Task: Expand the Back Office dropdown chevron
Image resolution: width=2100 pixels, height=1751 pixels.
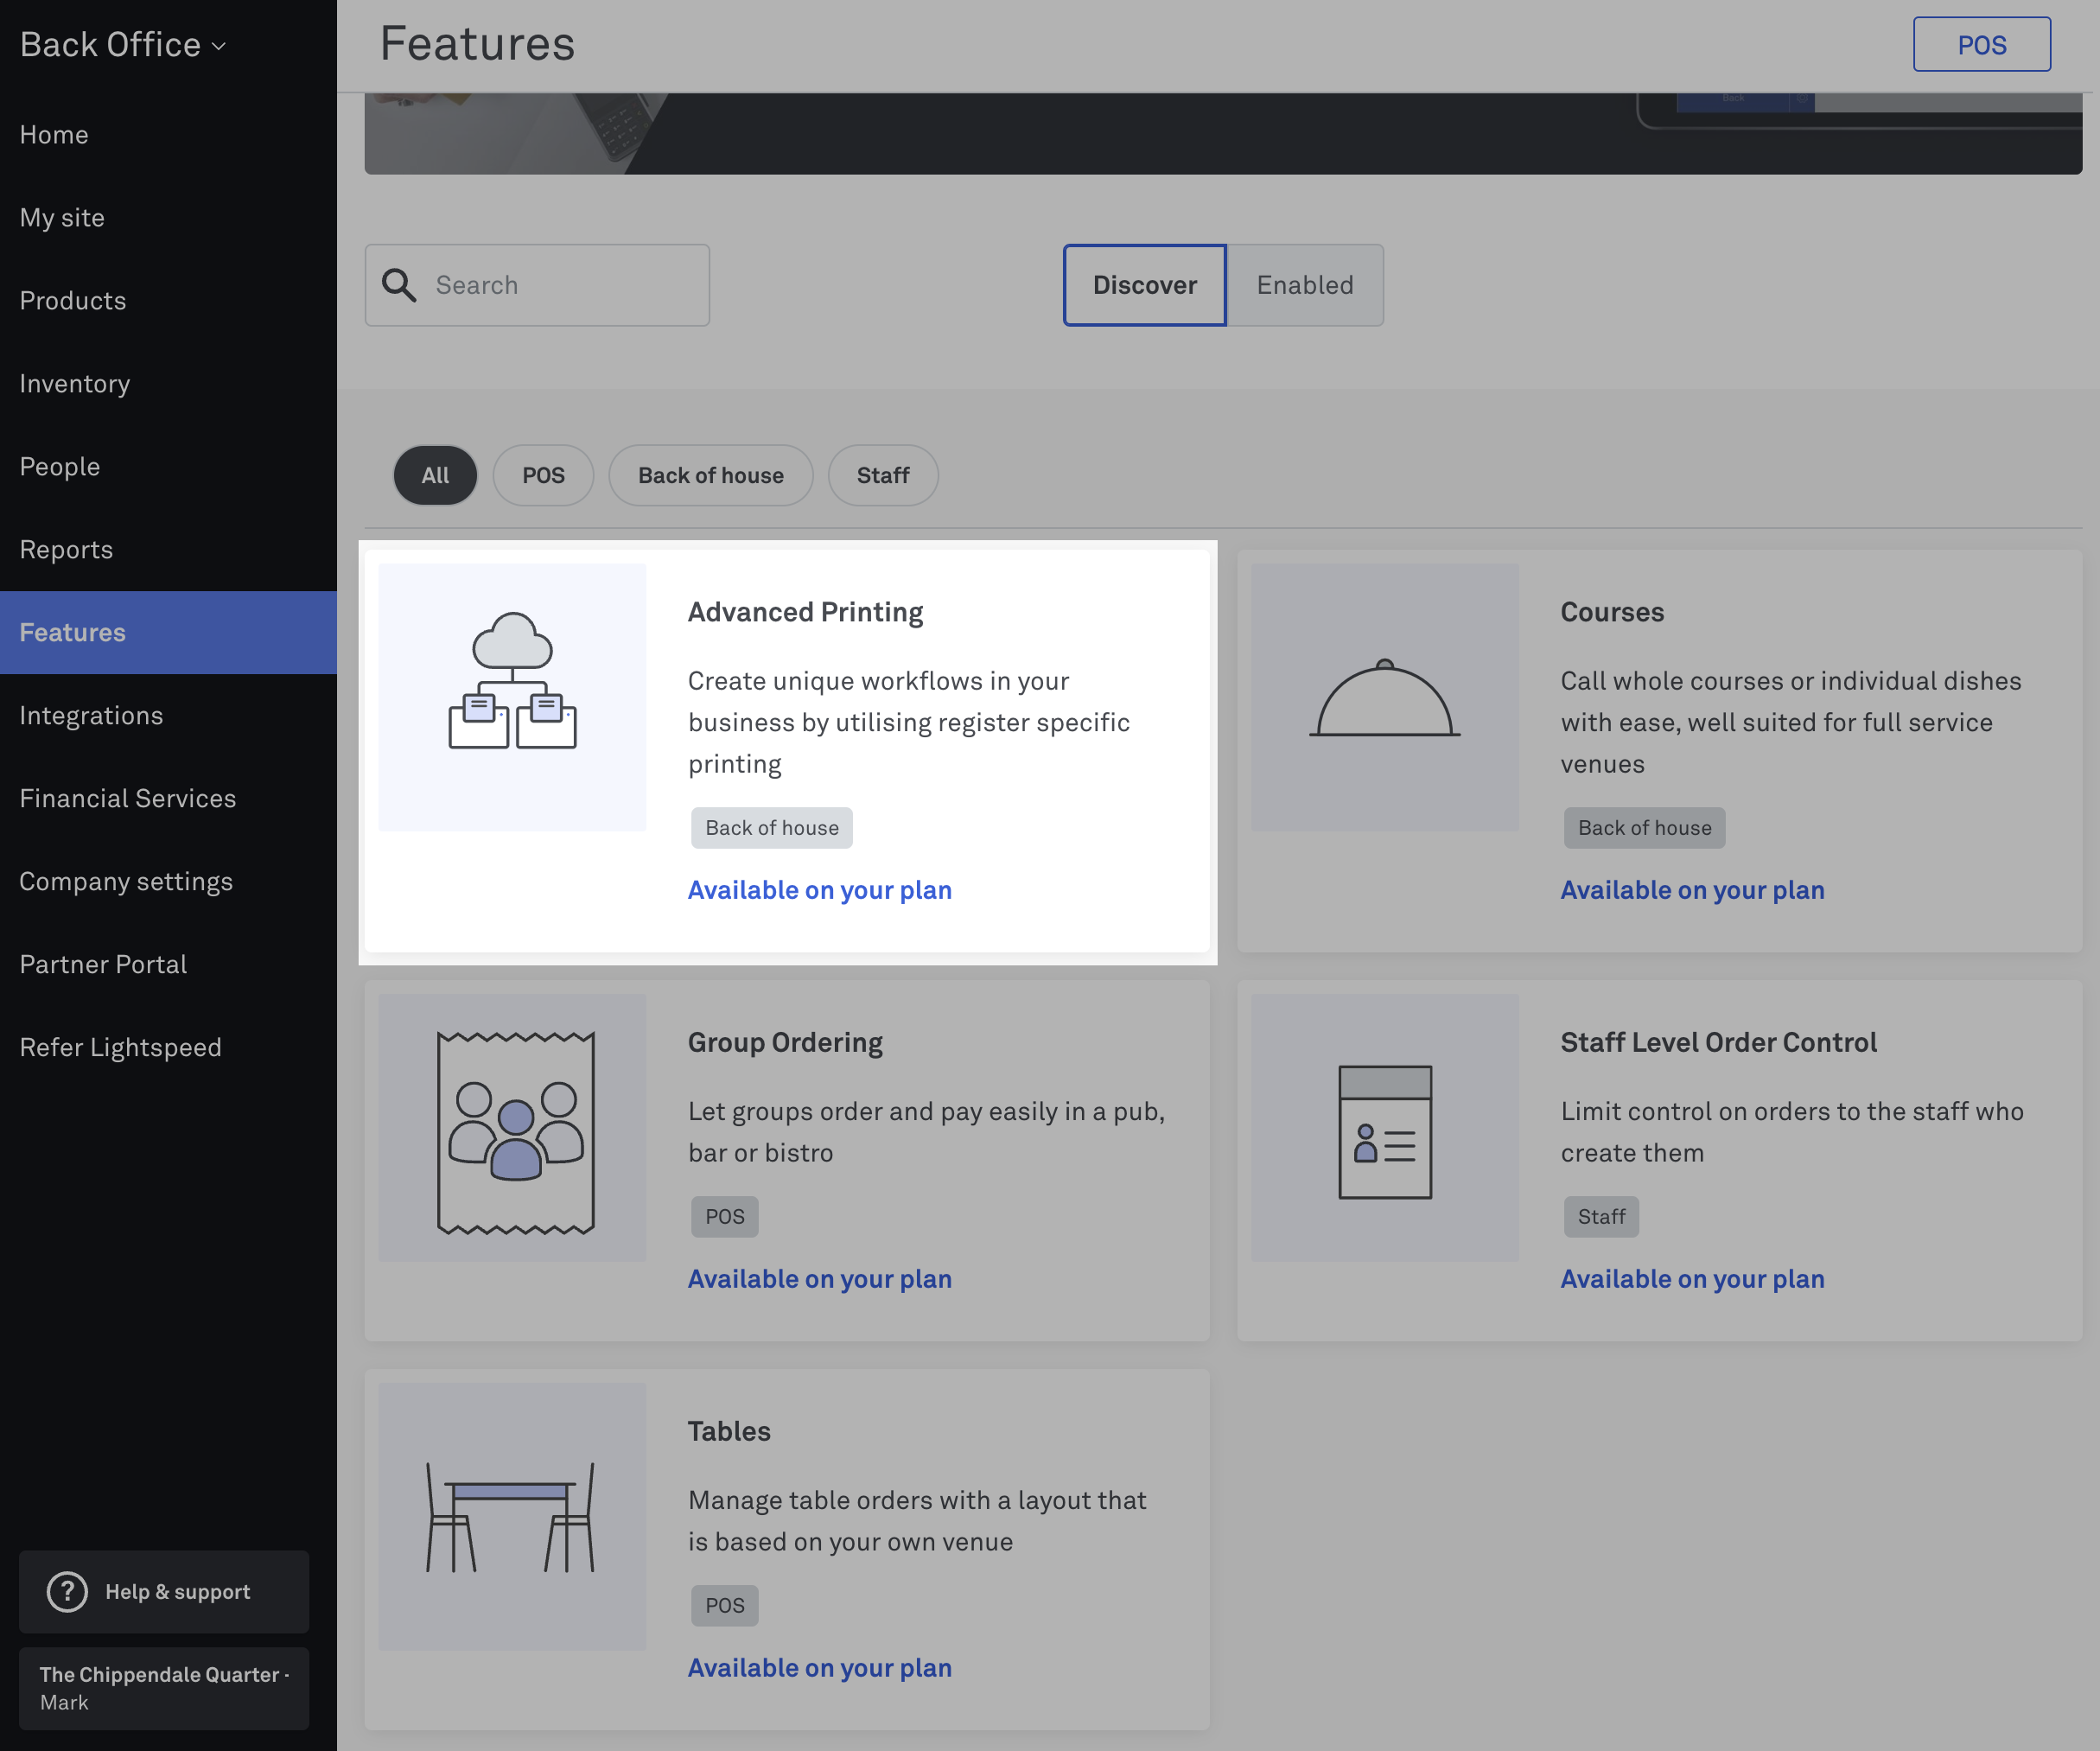Action: tap(219, 46)
